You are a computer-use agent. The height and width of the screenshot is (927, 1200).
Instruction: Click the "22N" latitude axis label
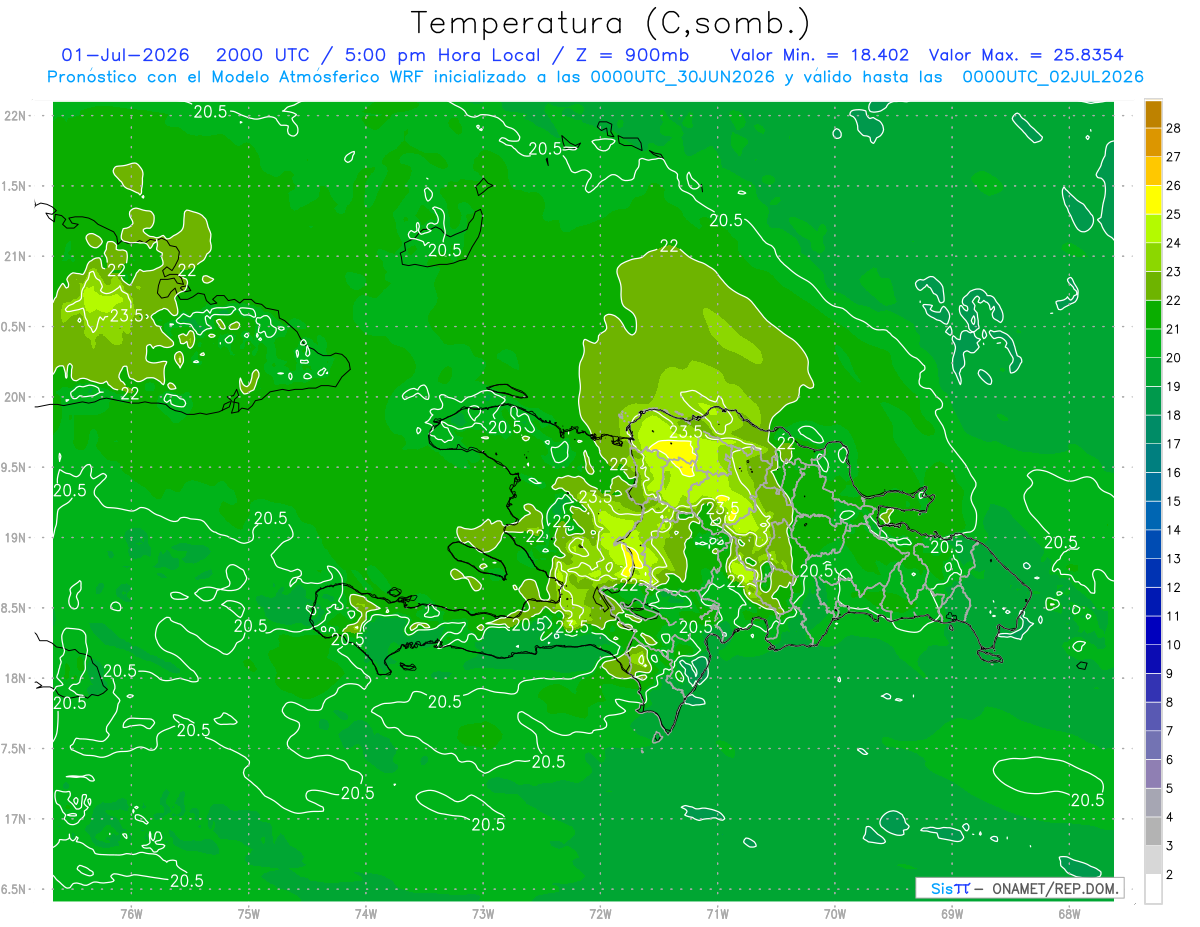click(15, 115)
